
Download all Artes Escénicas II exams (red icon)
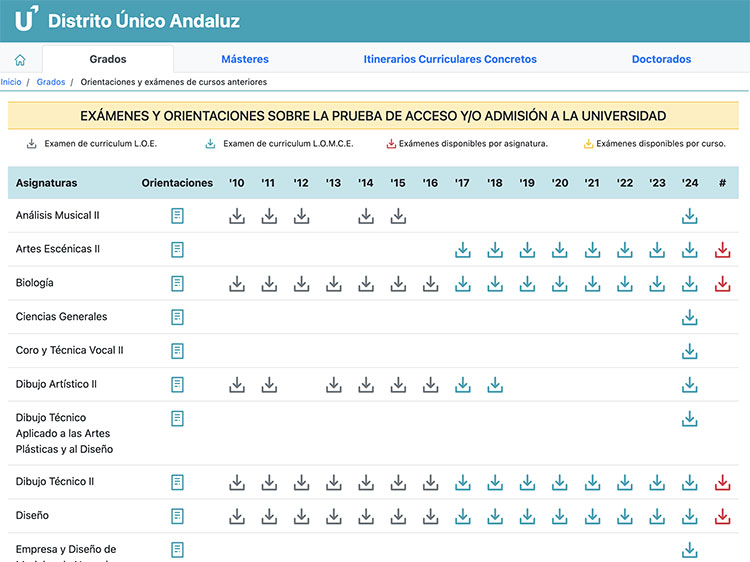[723, 250]
